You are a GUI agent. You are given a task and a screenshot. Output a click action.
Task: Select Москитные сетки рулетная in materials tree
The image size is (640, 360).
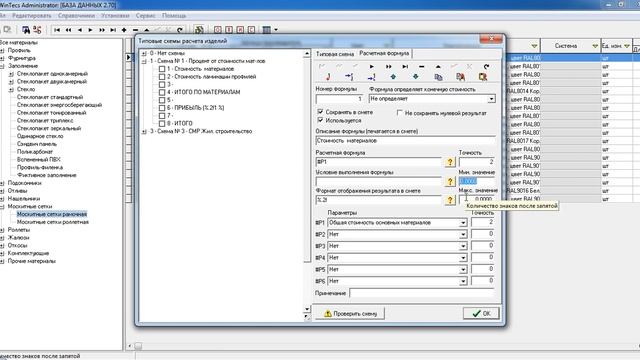click(53, 222)
